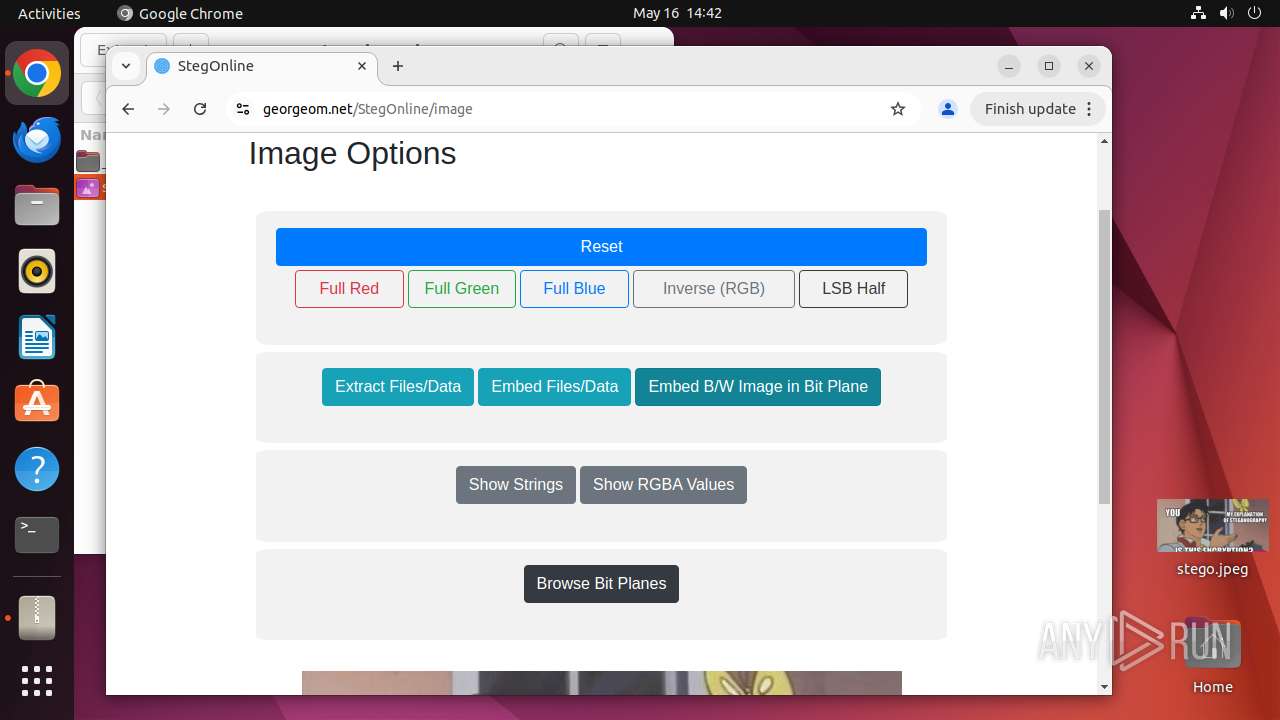Open Rhythmbox music player in dock
The width and height of the screenshot is (1280, 720).
[37, 271]
